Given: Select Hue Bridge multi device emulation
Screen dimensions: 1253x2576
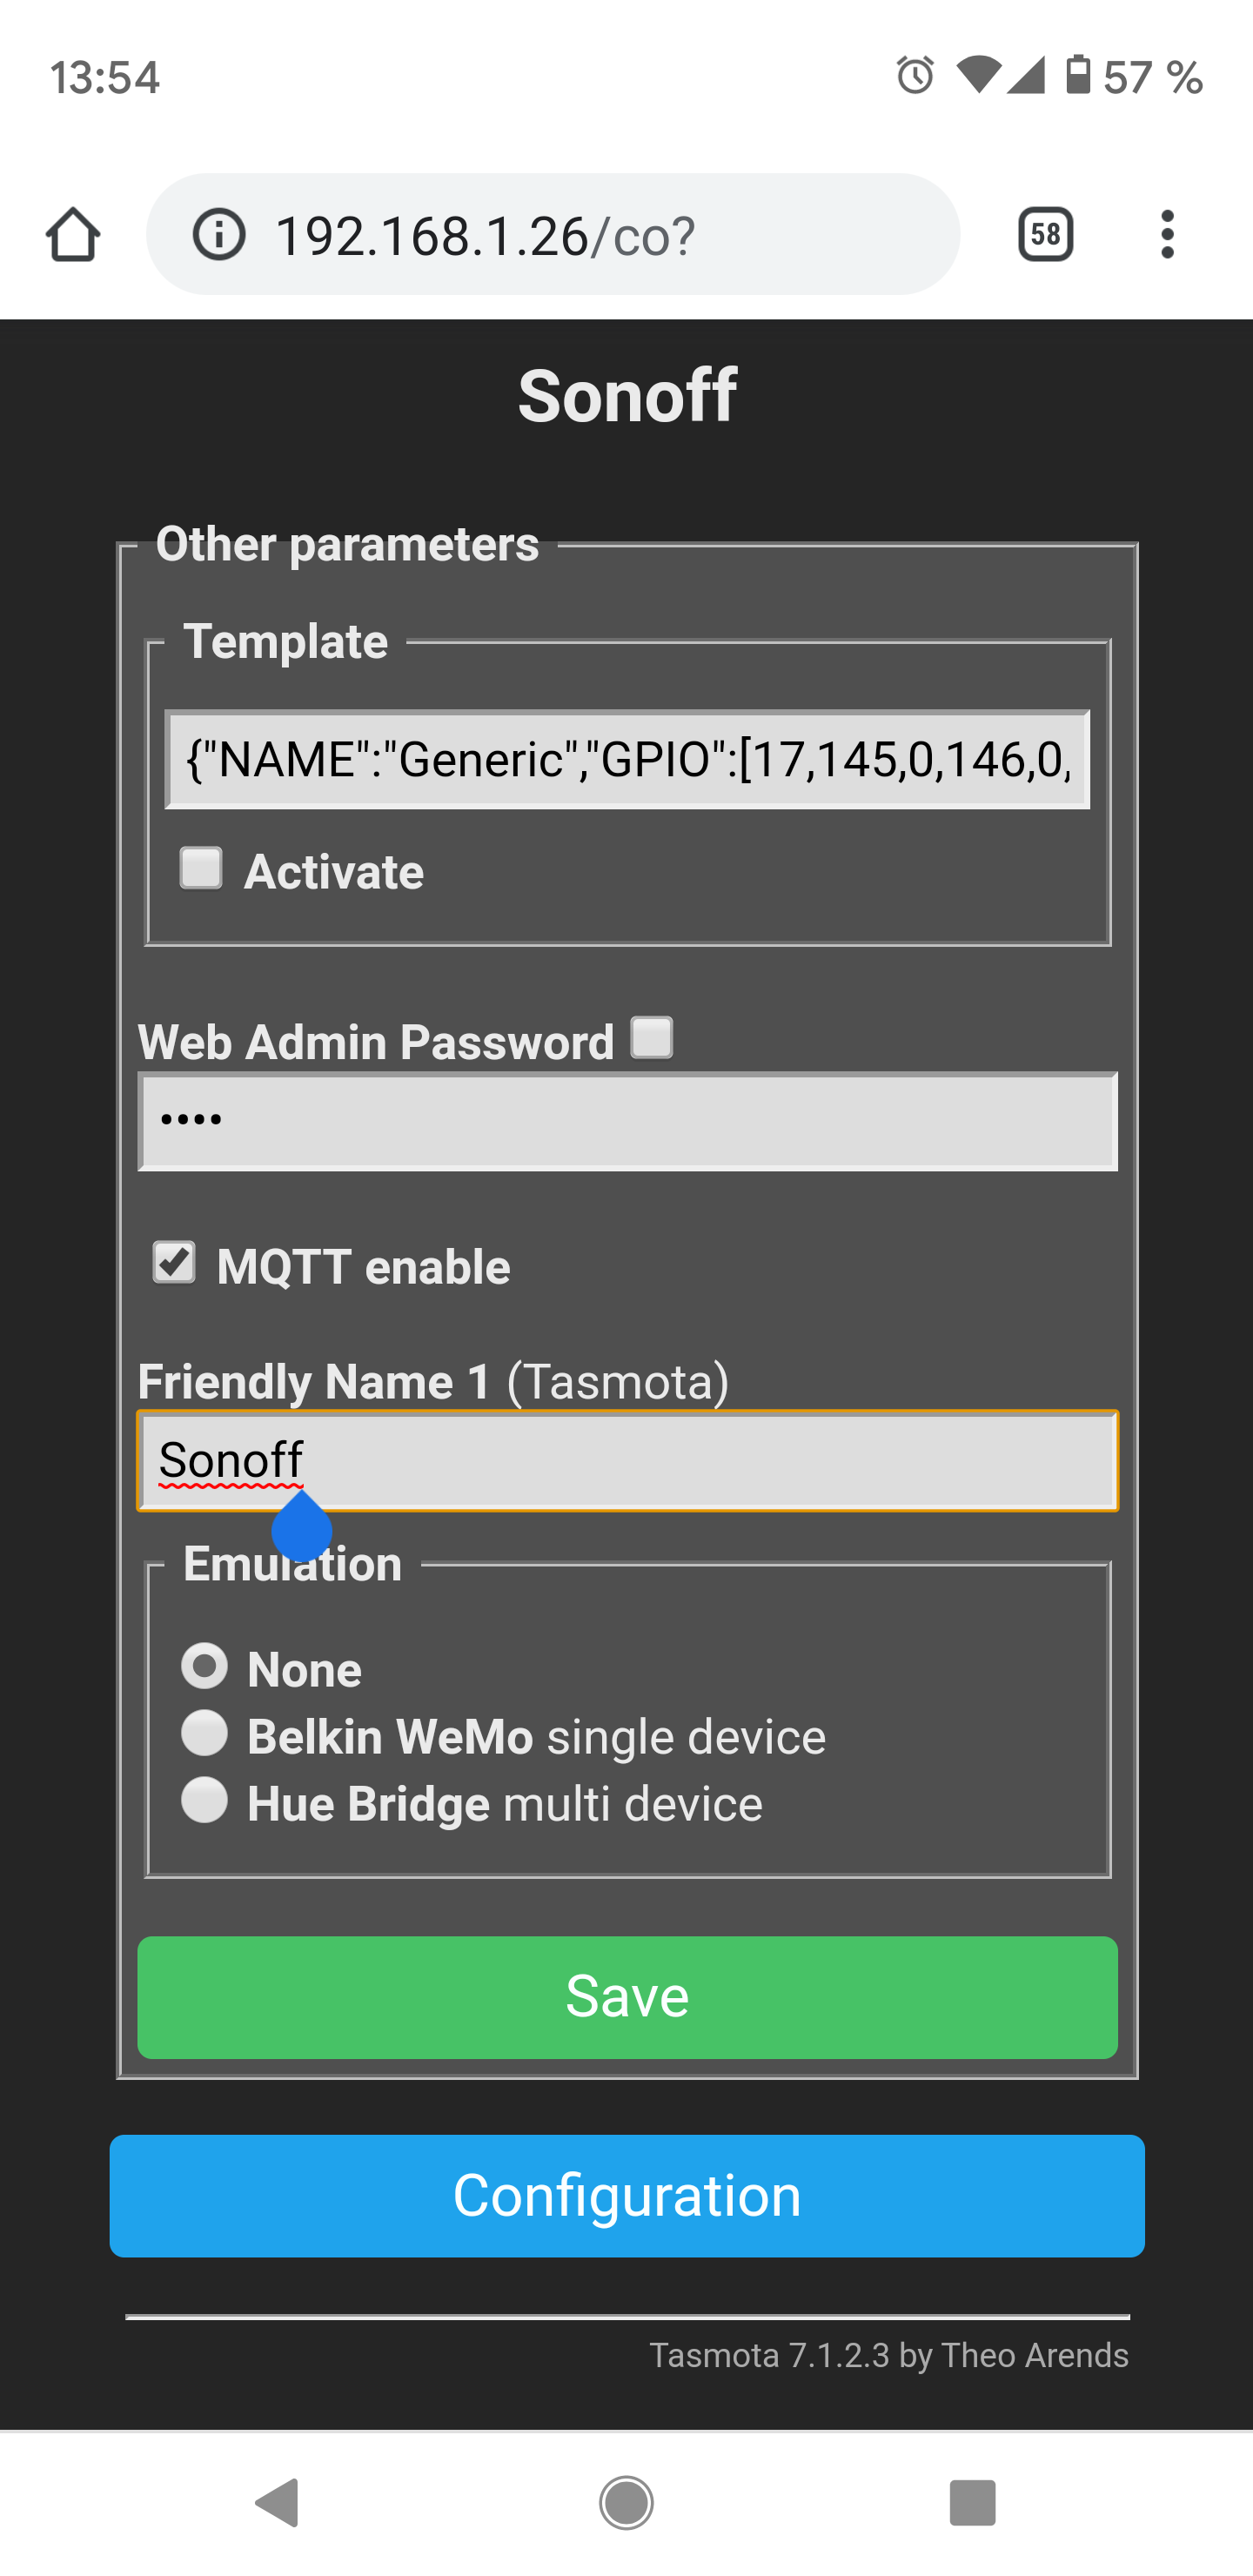Looking at the screenshot, I should [205, 1801].
